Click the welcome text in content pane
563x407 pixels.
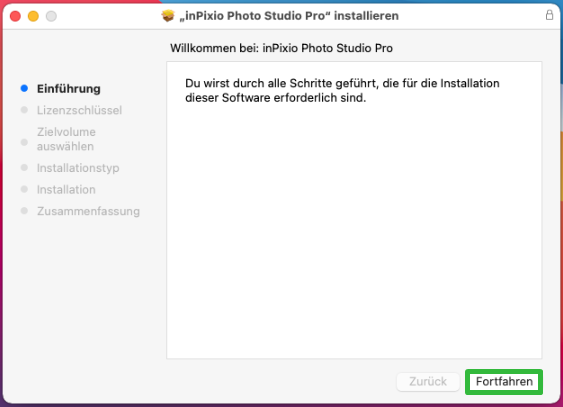point(342,90)
